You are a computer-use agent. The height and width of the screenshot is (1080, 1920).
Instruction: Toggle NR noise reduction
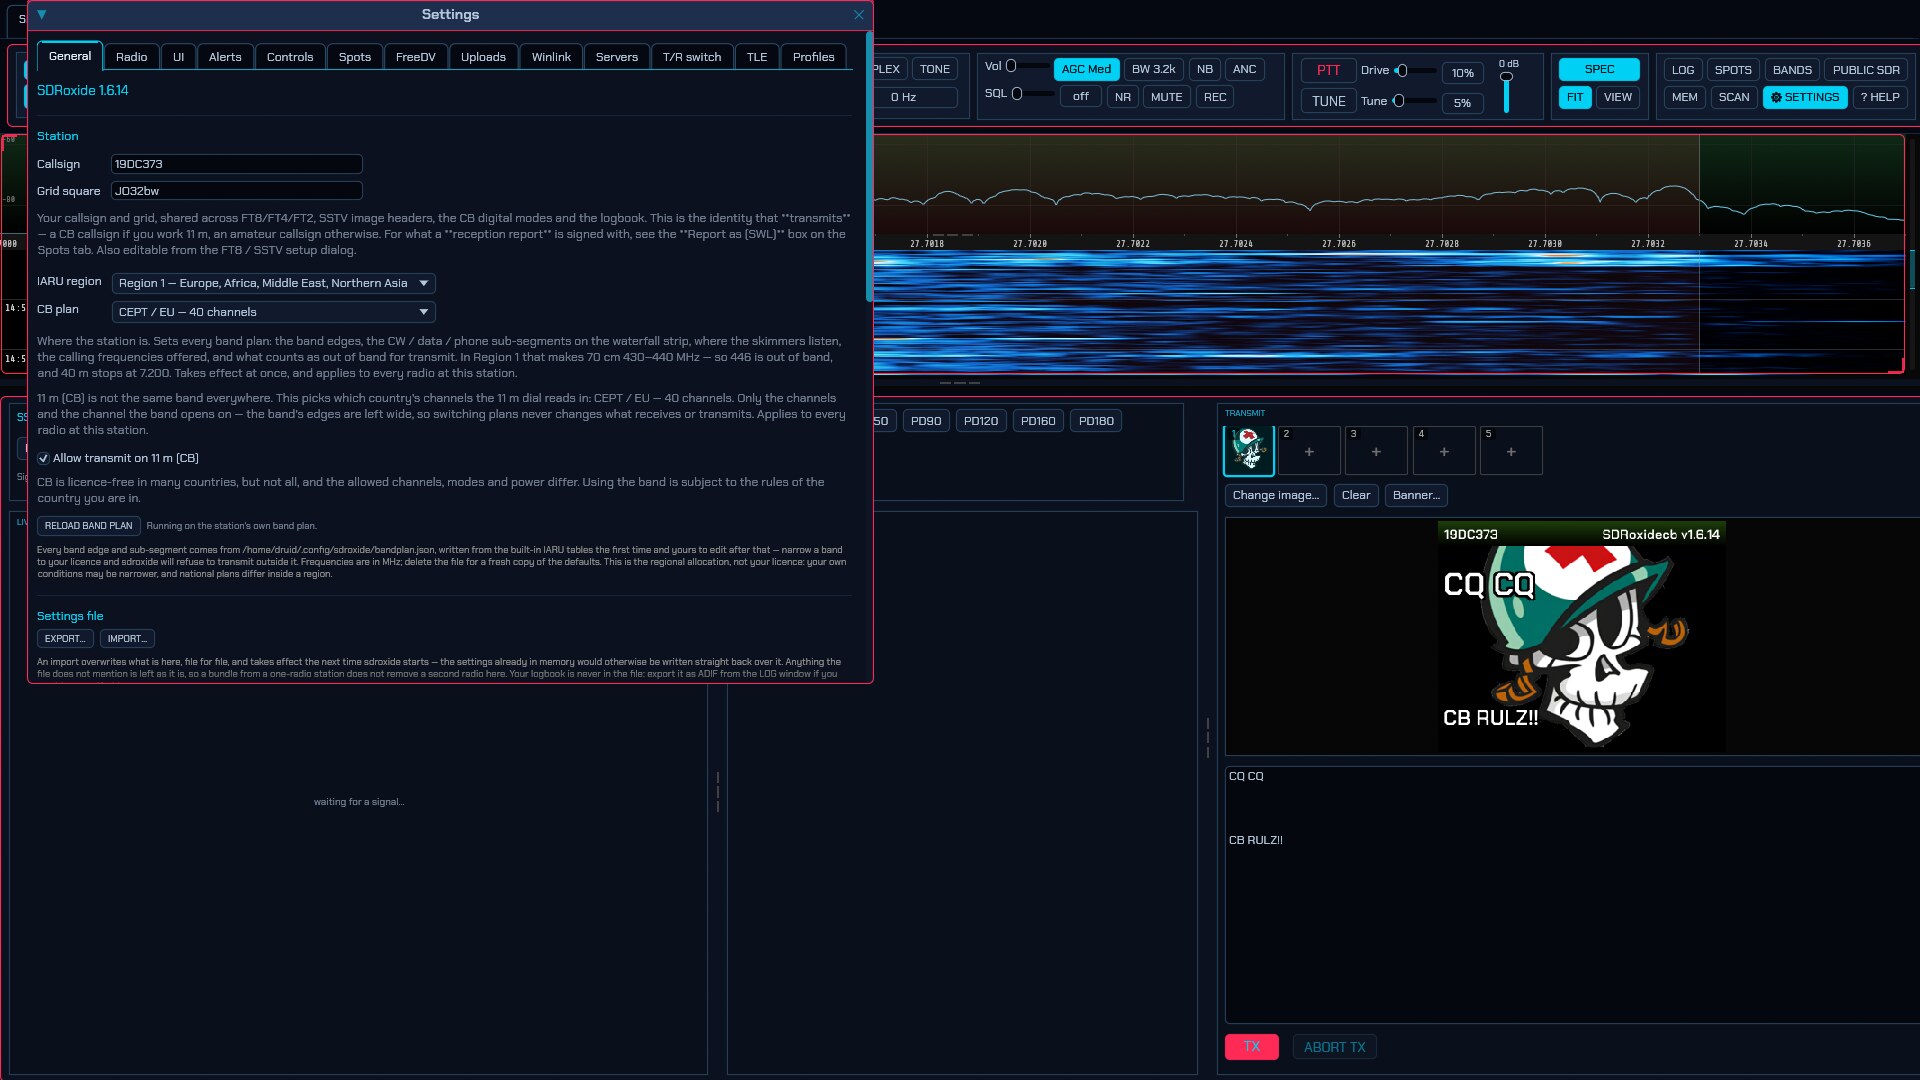1123,97
